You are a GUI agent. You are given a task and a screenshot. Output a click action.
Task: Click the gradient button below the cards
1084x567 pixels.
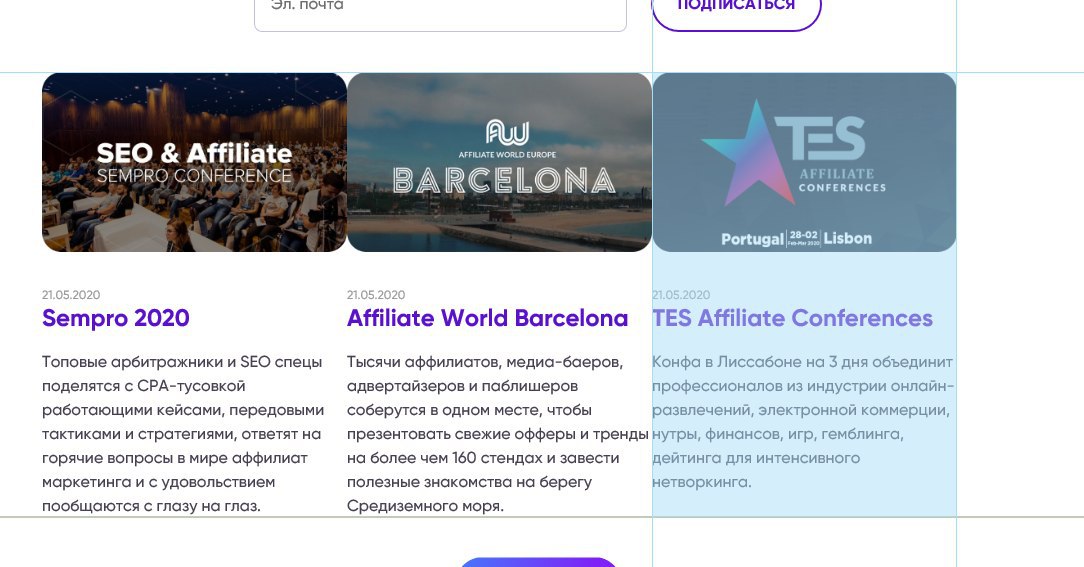(x=538, y=562)
